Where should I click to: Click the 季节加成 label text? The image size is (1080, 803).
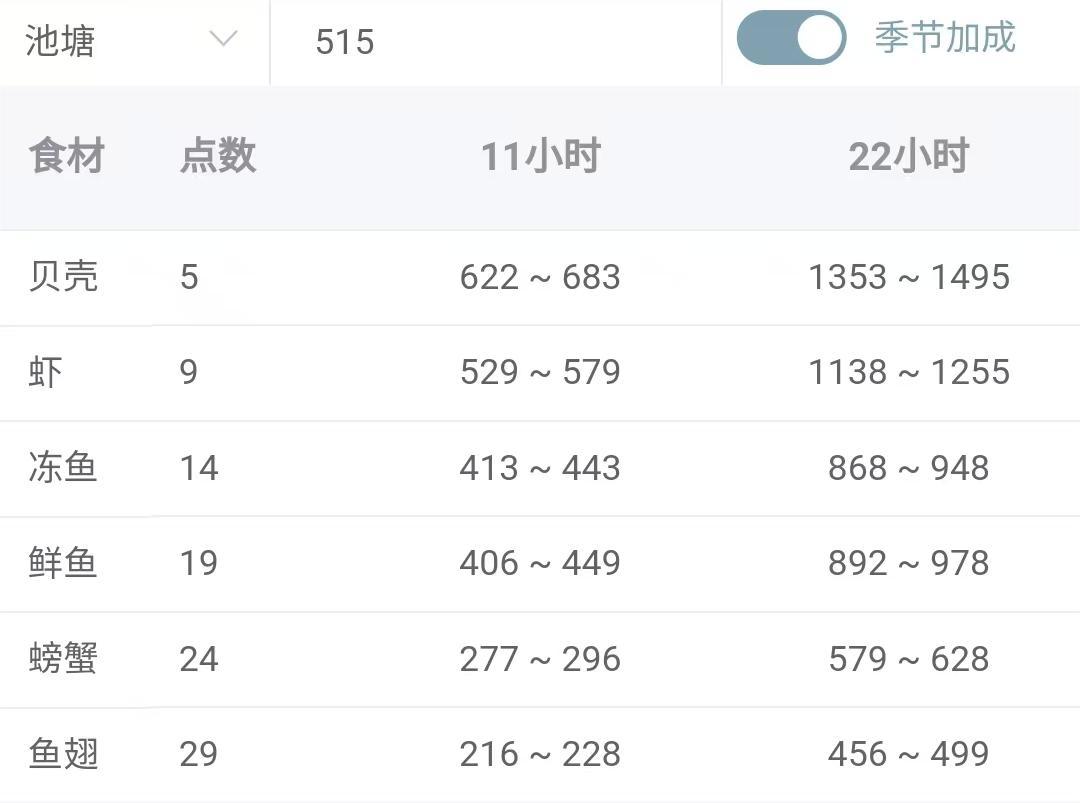pos(945,38)
